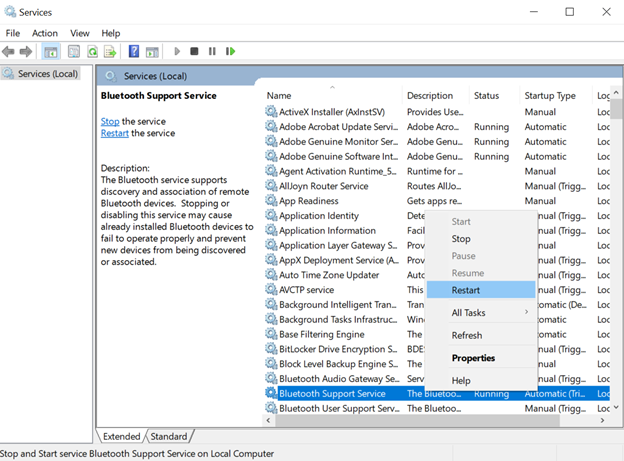Click the vertical scrollbar up arrow
624x461 pixels.
616,92
